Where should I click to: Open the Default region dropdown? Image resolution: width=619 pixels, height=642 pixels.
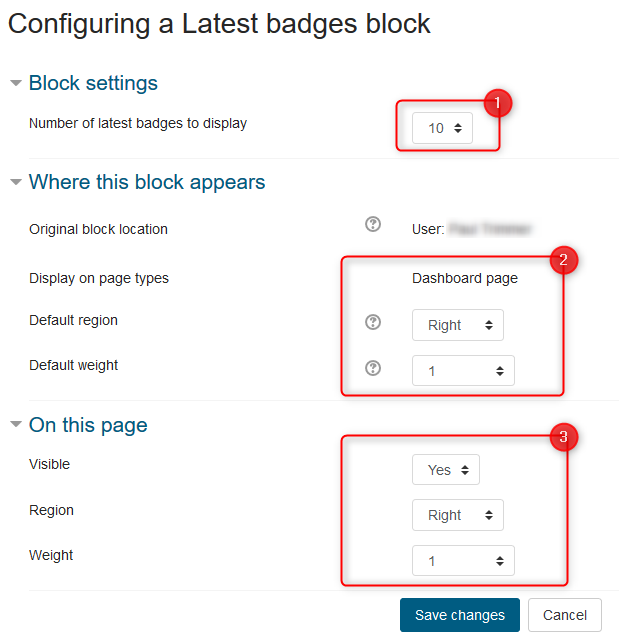pos(458,325)
